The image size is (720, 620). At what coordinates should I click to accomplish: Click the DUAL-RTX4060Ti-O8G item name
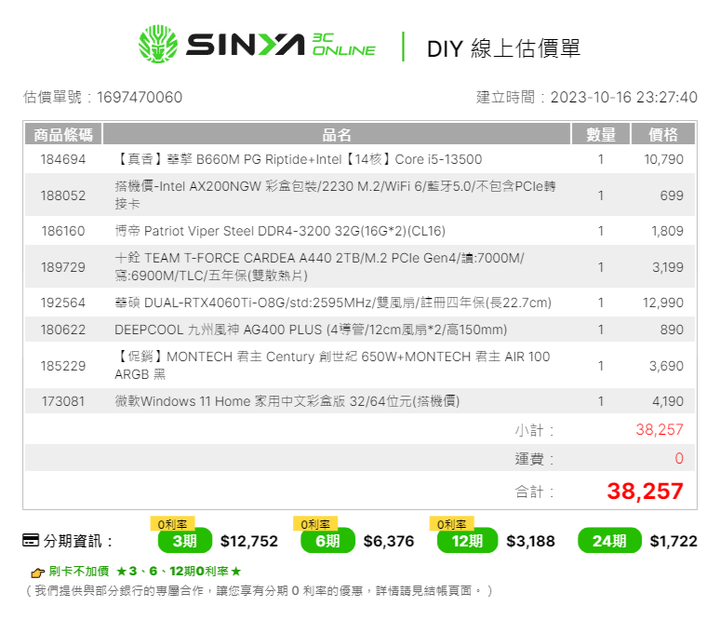click(x=333, y=303)
